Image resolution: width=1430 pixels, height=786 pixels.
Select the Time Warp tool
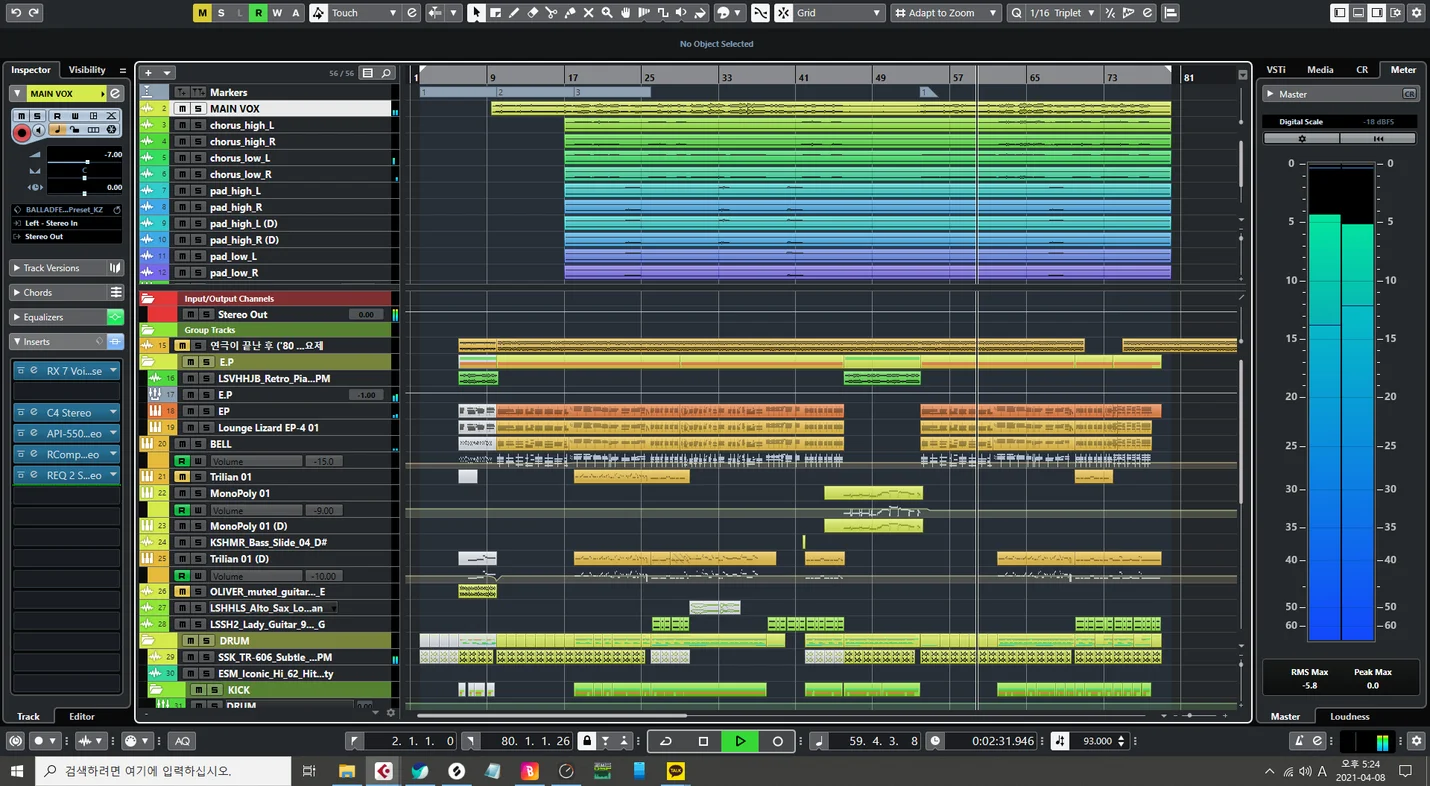[644, 13]
